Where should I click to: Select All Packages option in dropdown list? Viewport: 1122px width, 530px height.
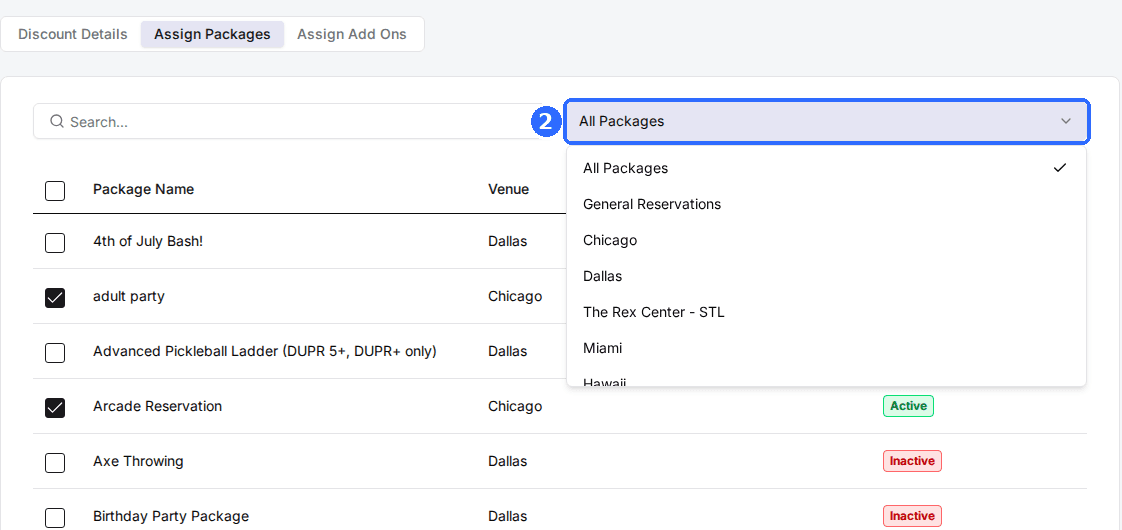click(x=826, y=168)
